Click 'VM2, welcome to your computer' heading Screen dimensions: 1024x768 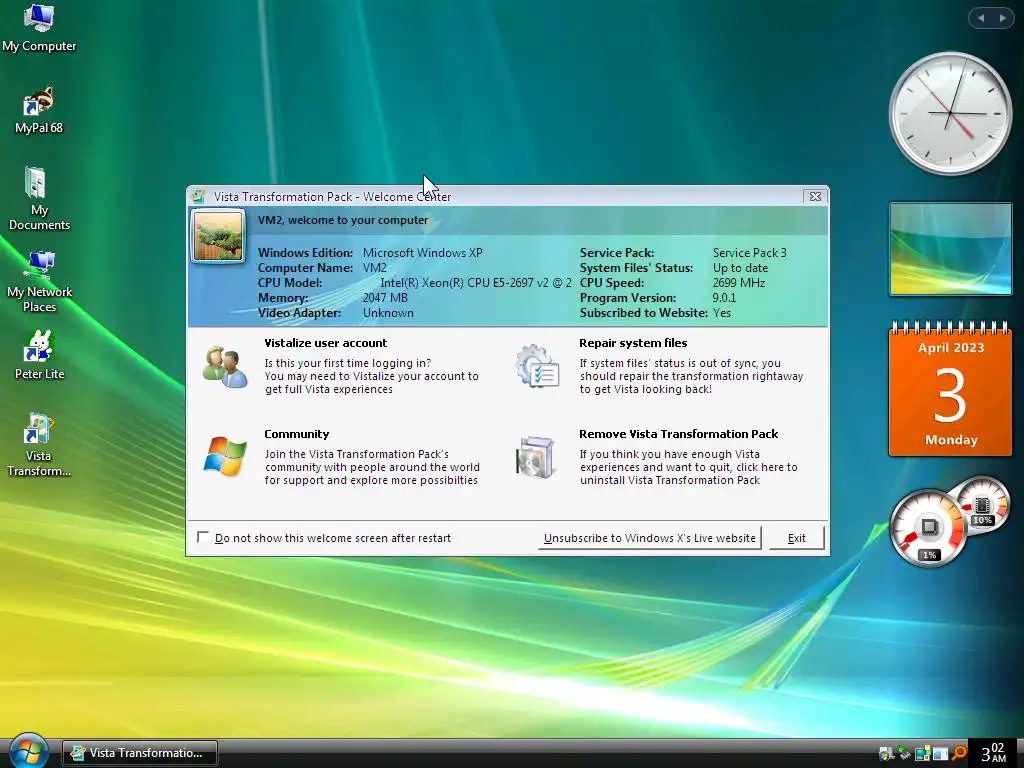pyautogui.click(x=343, y=220)
